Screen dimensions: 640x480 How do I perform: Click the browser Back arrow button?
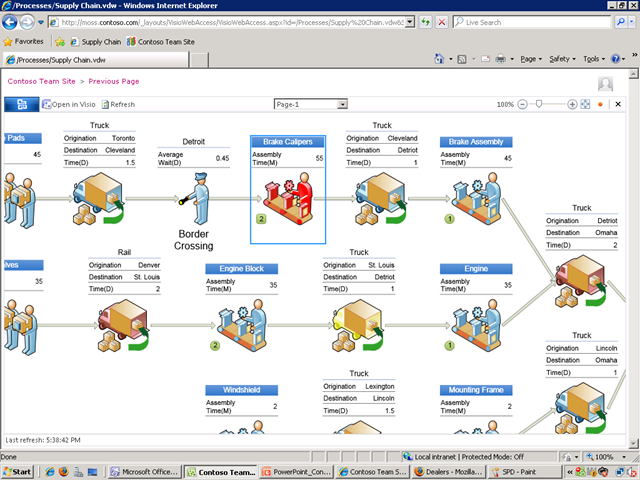point(10,22)
